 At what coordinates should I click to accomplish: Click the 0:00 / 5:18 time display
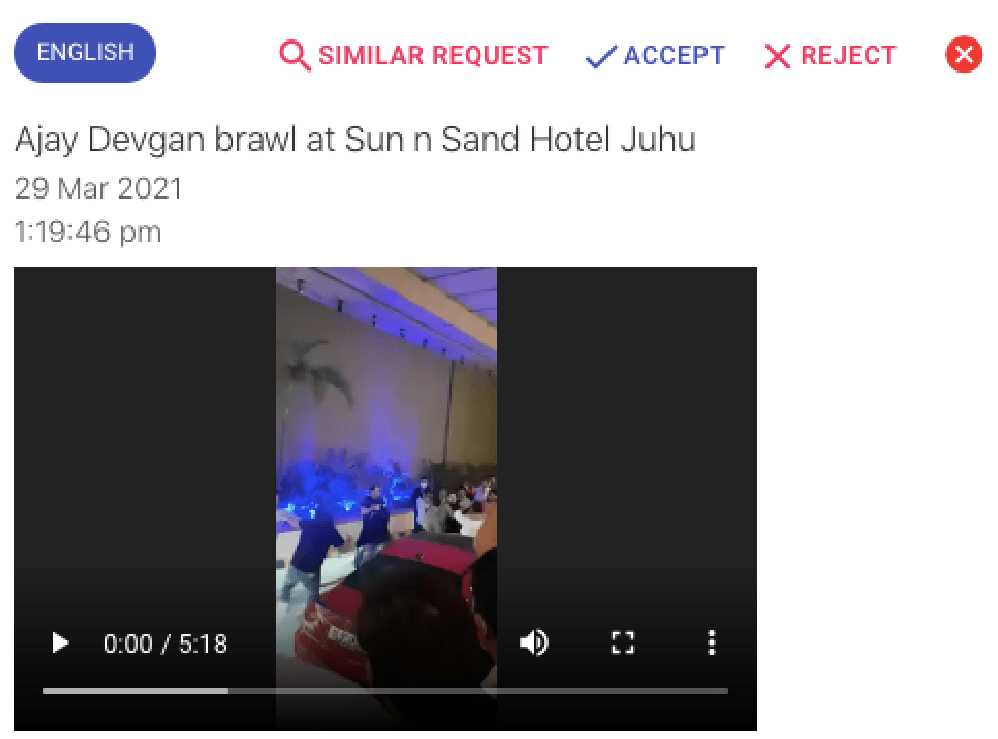[165, 644]
